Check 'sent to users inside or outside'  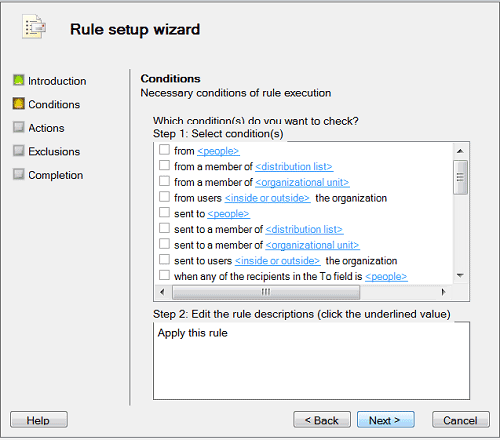click(x=164, y=259)
